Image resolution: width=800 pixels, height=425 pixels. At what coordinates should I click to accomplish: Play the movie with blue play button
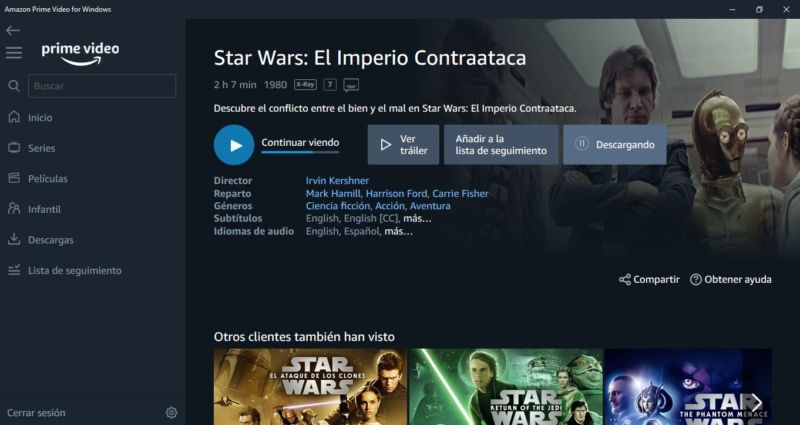pos(234,145)
